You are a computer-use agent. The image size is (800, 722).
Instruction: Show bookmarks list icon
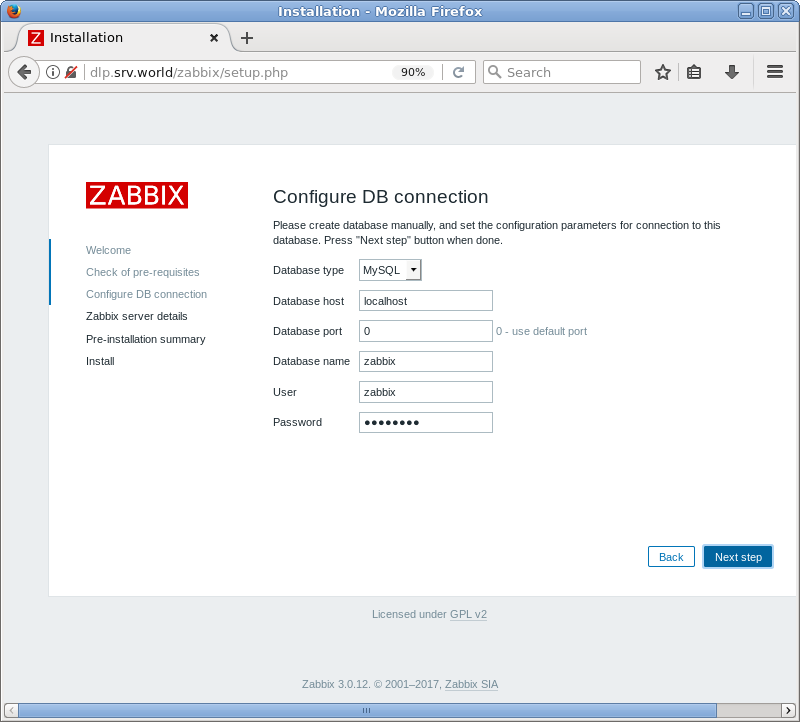click(694, 72)
